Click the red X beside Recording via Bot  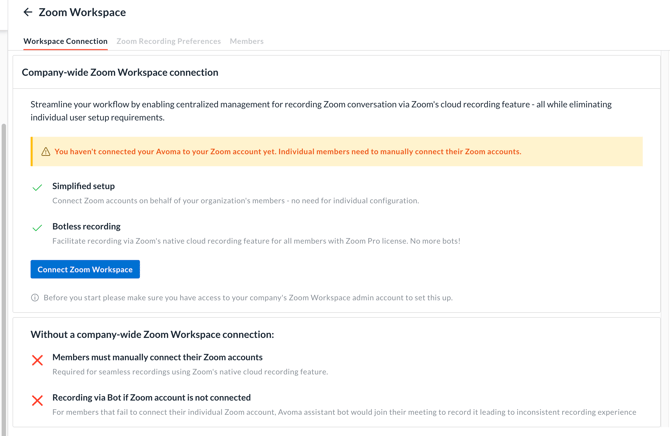point(37,401)
